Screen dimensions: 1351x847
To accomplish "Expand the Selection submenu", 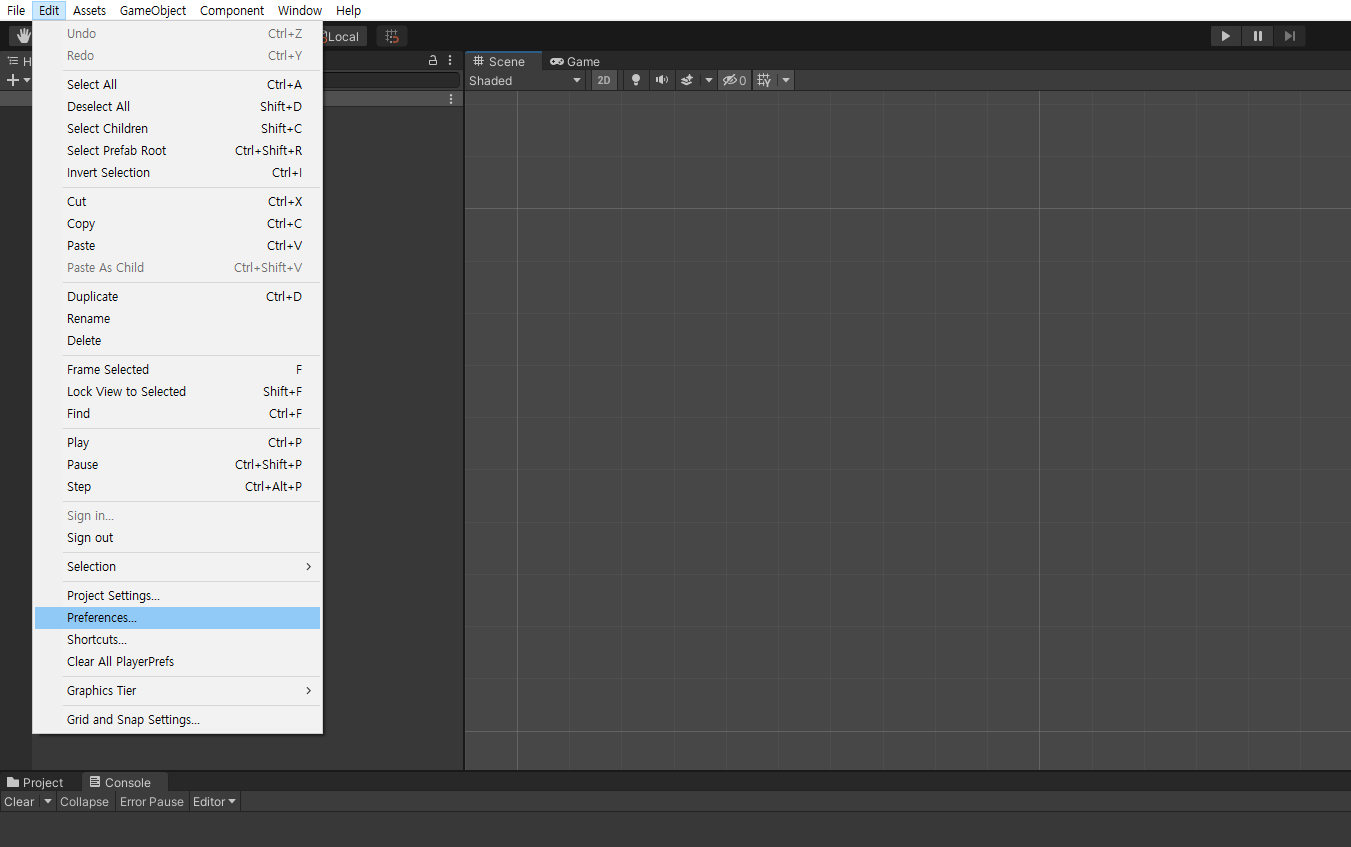I will (x=177, y=566).
